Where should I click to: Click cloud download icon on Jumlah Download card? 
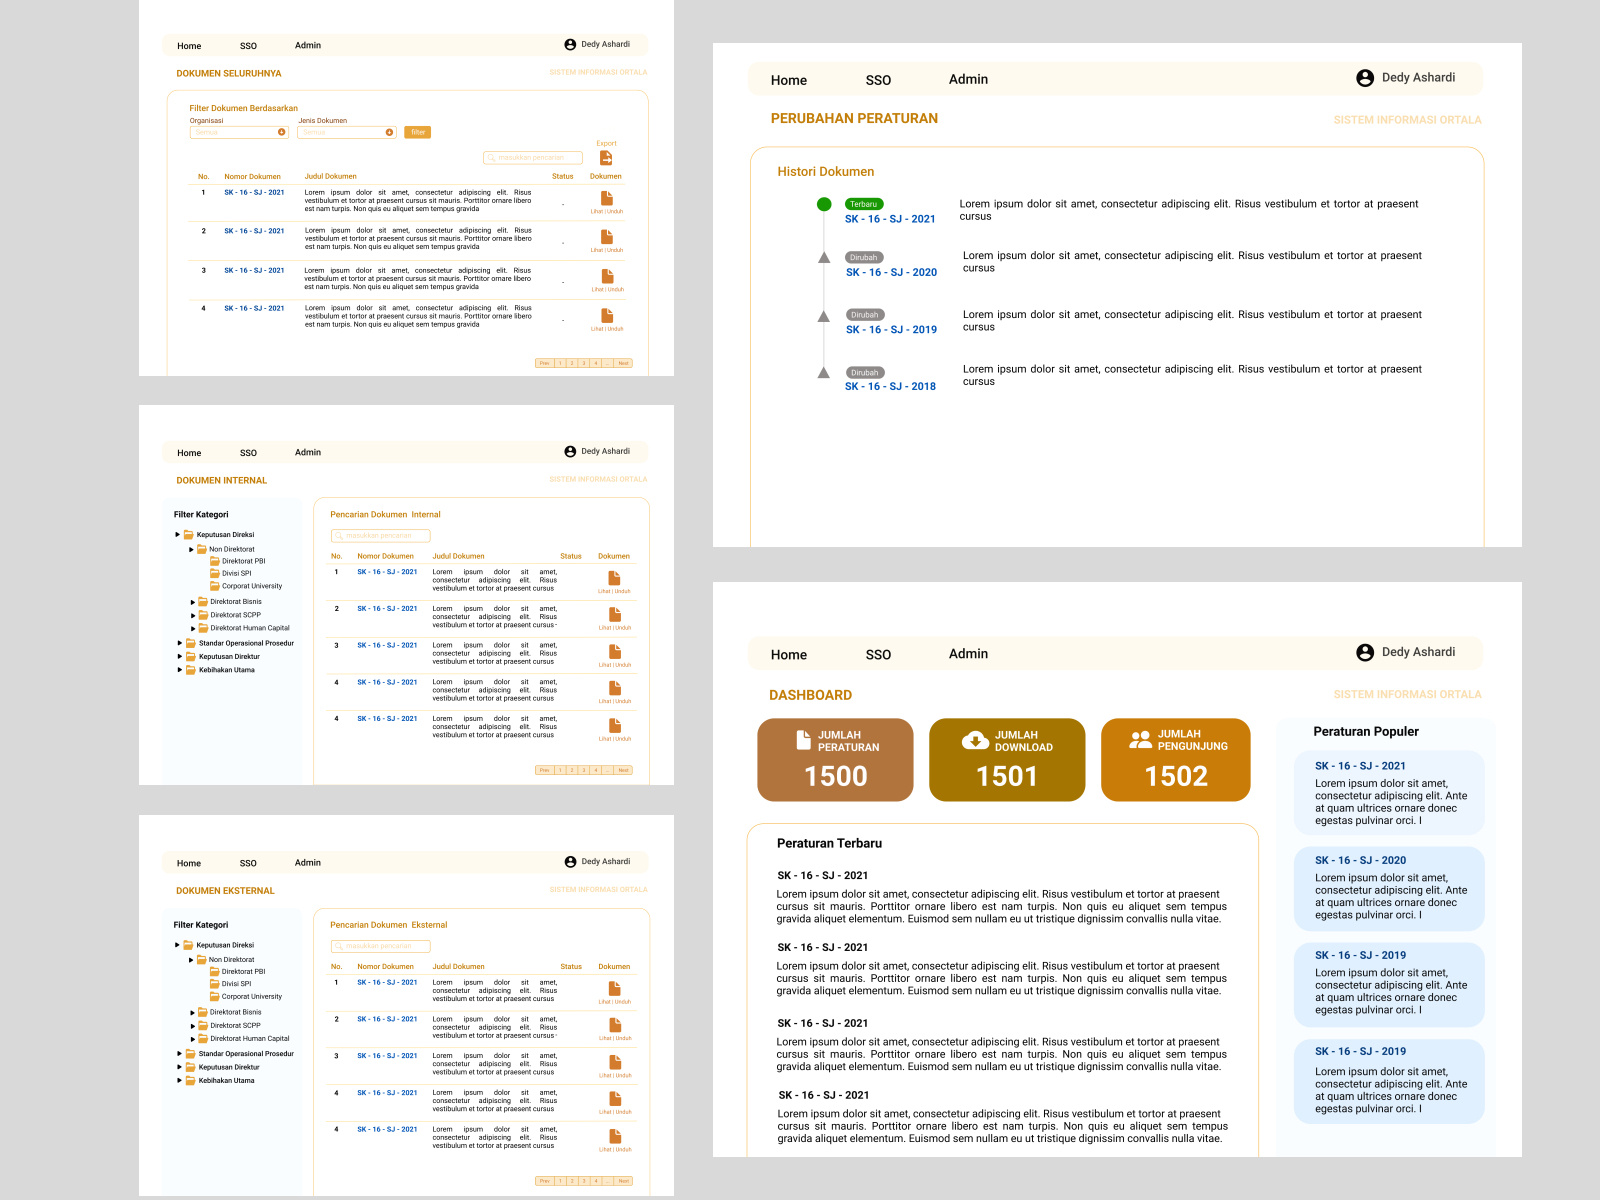click(975, 740)
